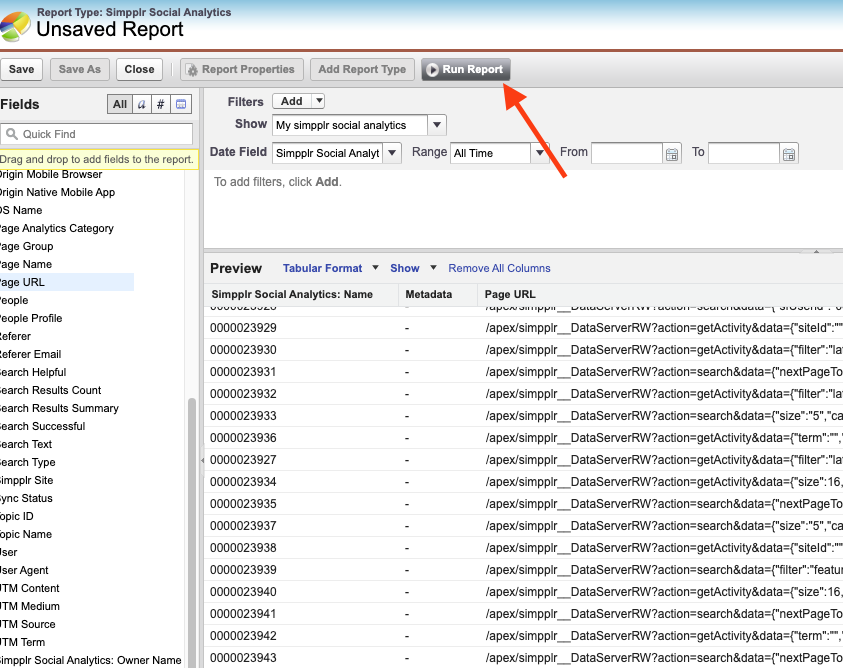Click Page URL cell for row 0000023940
Image resolution: width=843 pixels, height=668 pixels.
tap(664, 592)
